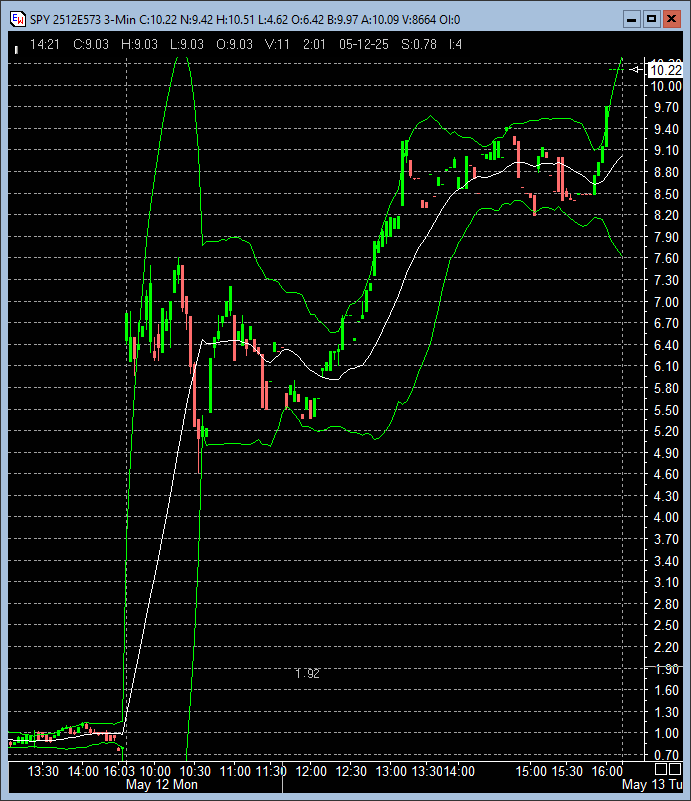Click the 14:21 cursor time readout
This screenshot has width=691, height=801.
tap(45, 44)
